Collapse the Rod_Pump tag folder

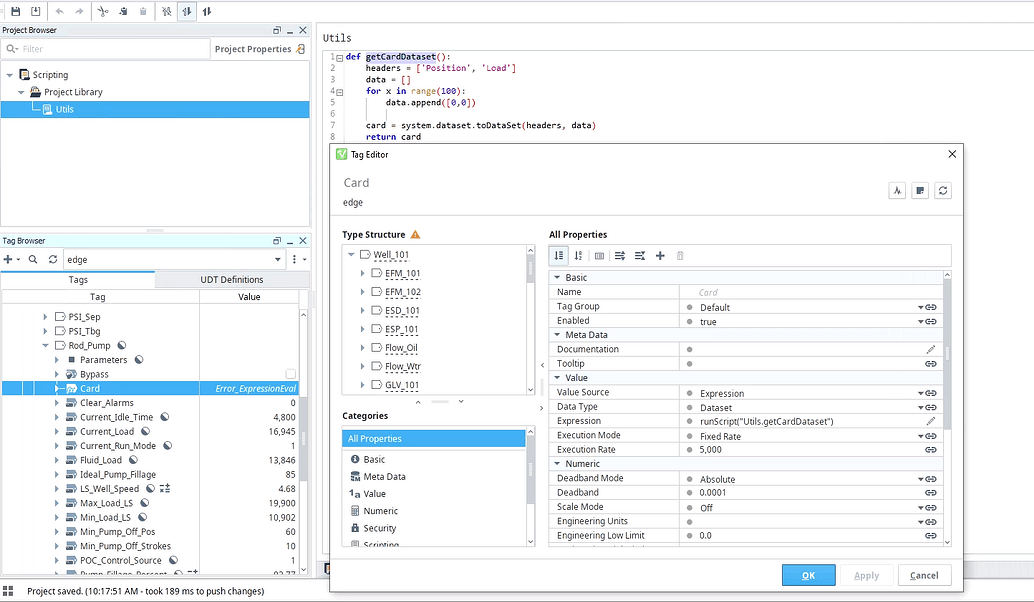pos(45,345)
